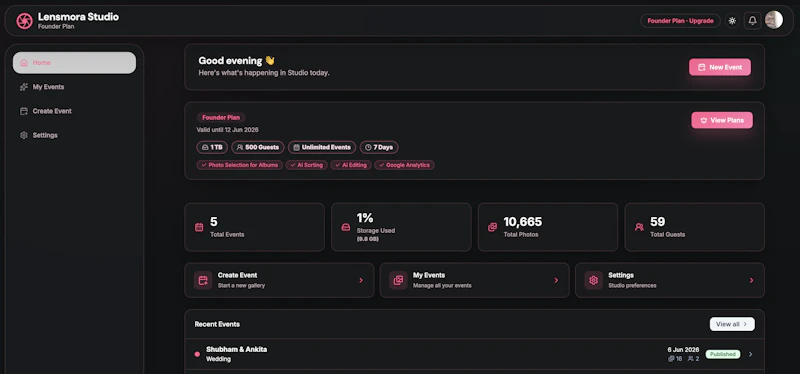This screenshot has height=374, width=800.
Task: Click the Valid until 12 Jun 2026 text
Action: pos(228,130)
